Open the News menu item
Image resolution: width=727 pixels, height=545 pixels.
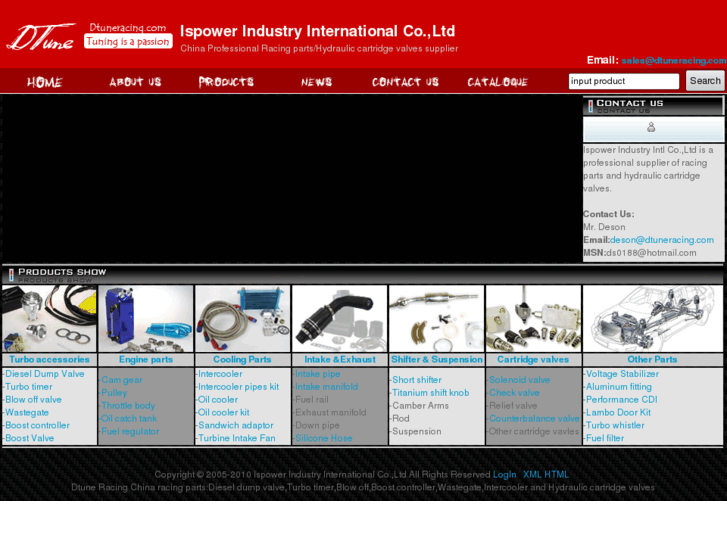pos(316,82)
